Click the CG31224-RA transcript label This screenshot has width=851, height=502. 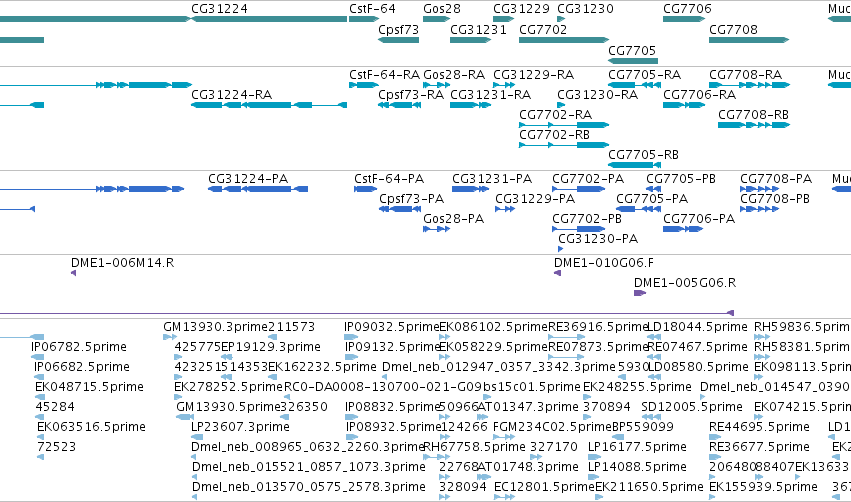(x=232, y=94)
